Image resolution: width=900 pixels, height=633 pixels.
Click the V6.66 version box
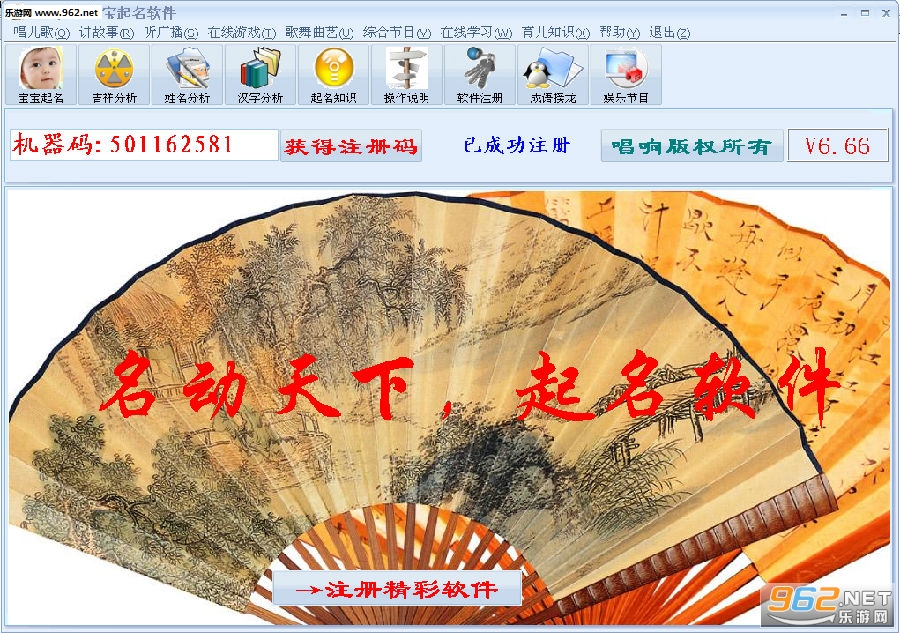pos(837,145)
